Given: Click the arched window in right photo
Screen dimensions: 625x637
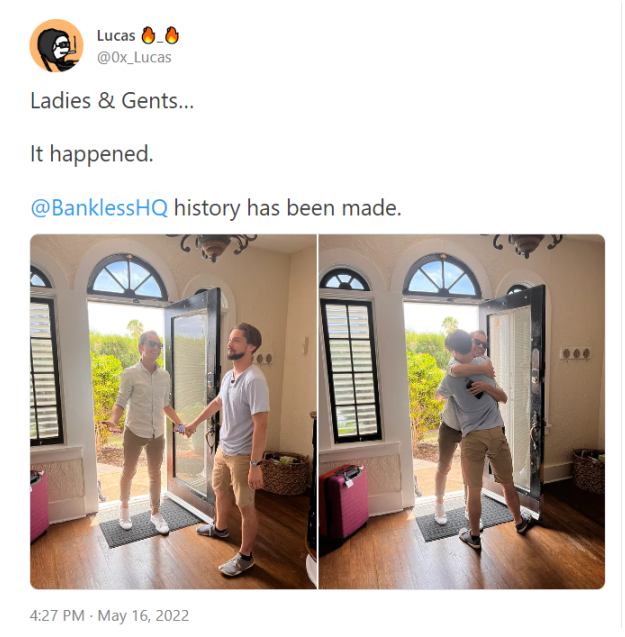Looking at the screenshot, I should coord(442,275).
